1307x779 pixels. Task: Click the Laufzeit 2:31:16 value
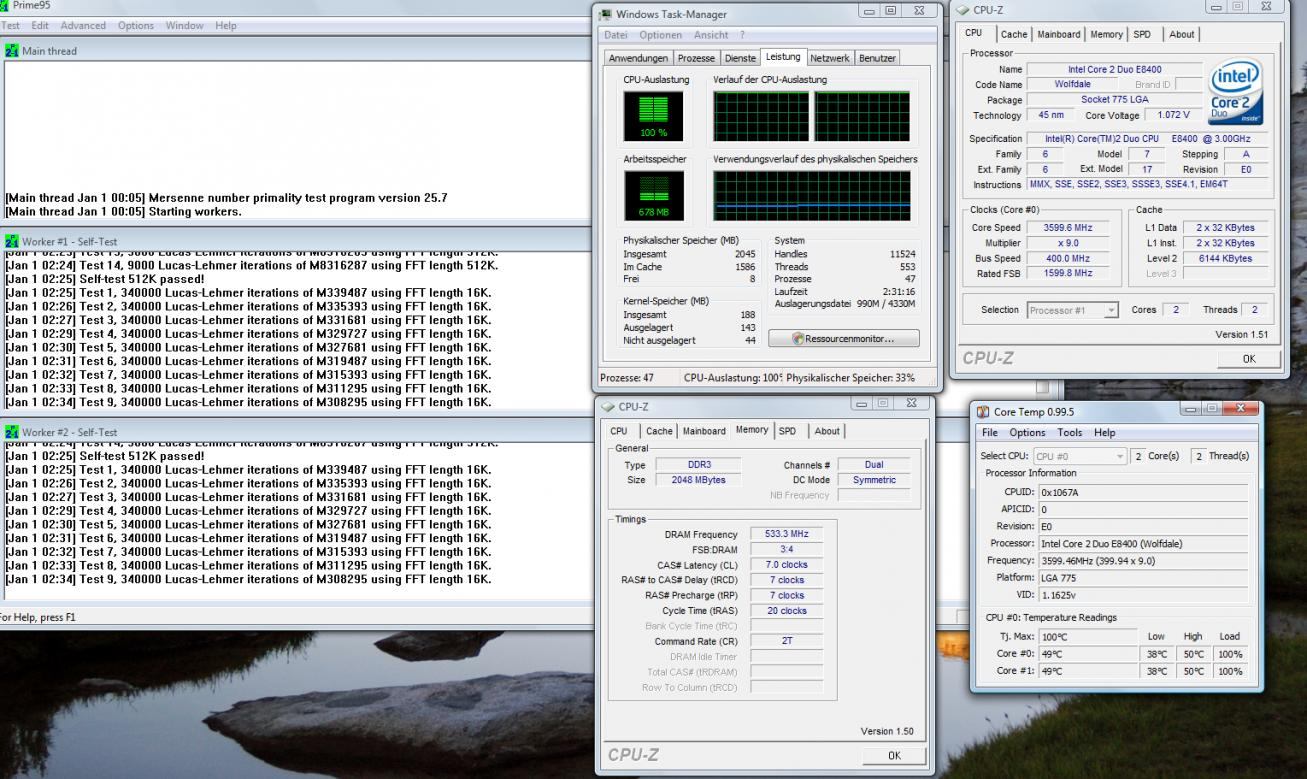pyautogui.click(x=897, y=291)
